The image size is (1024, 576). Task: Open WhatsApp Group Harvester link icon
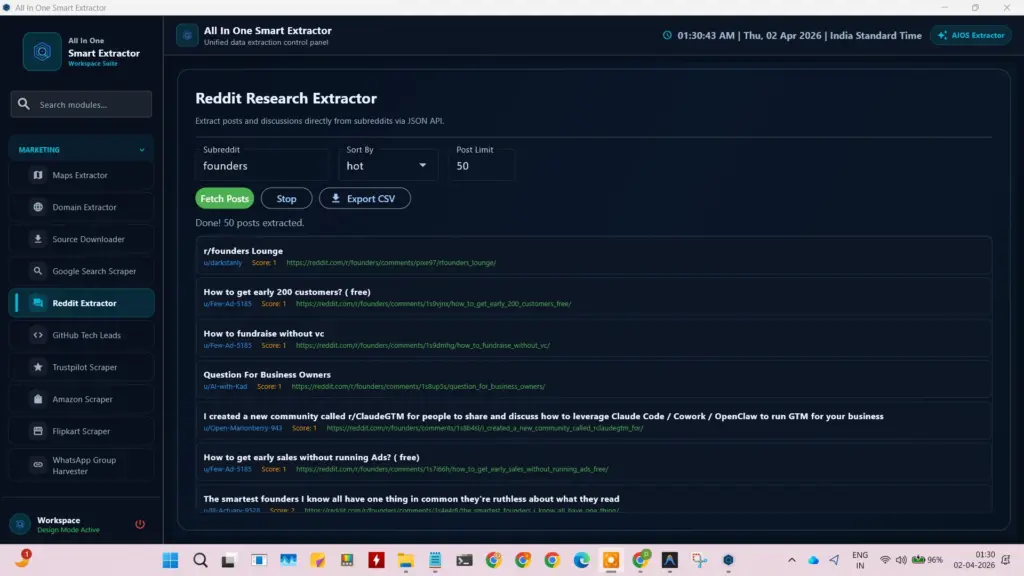pyautogui.click(x=38, y=465)
